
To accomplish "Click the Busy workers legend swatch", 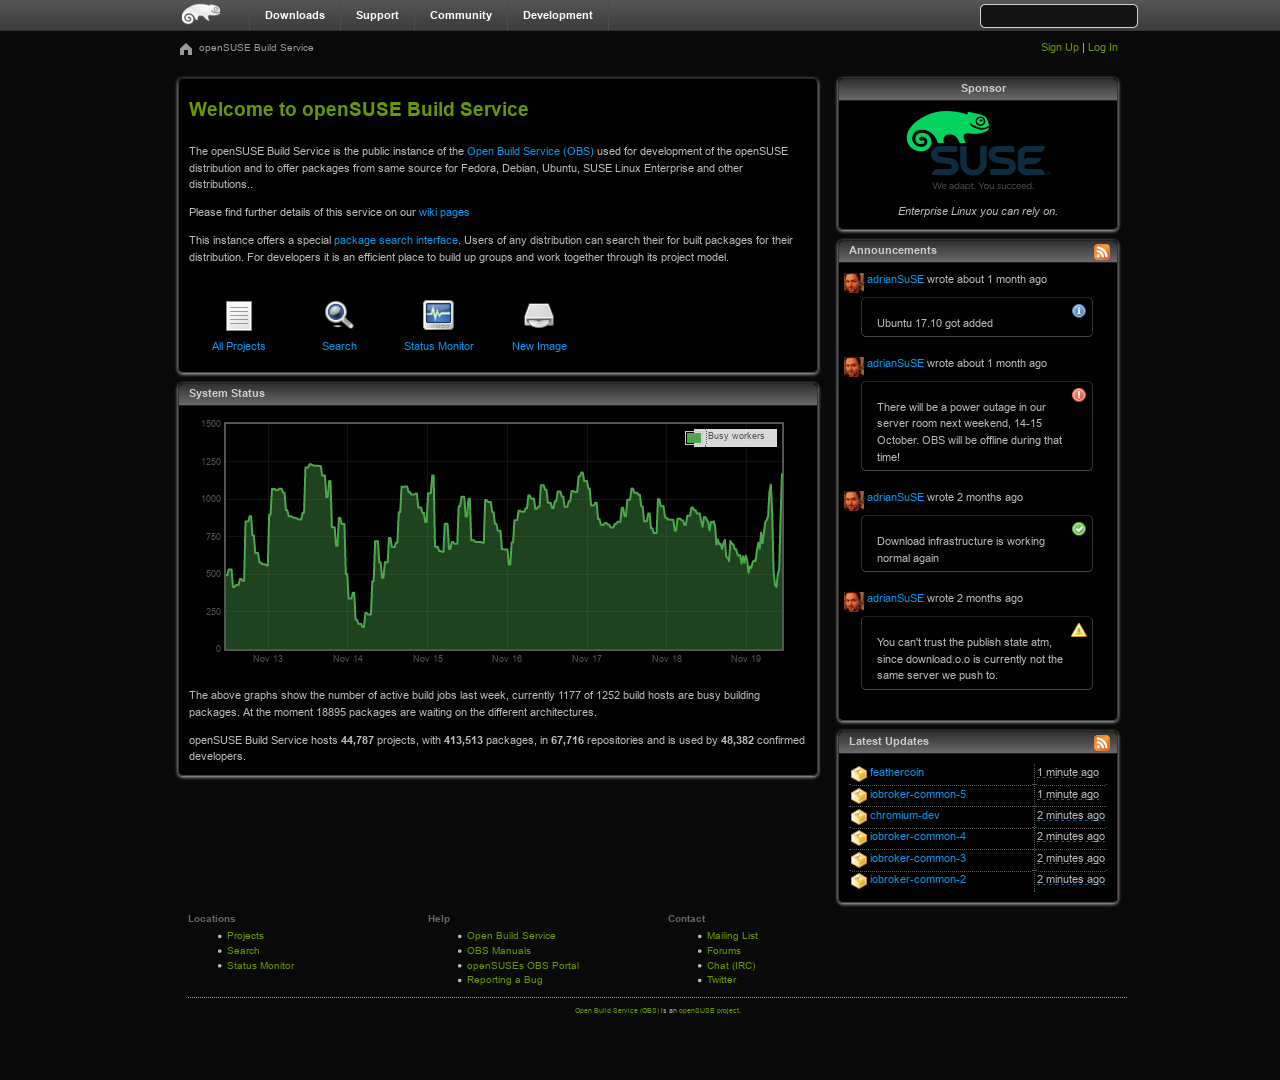I will coord(694,438).
